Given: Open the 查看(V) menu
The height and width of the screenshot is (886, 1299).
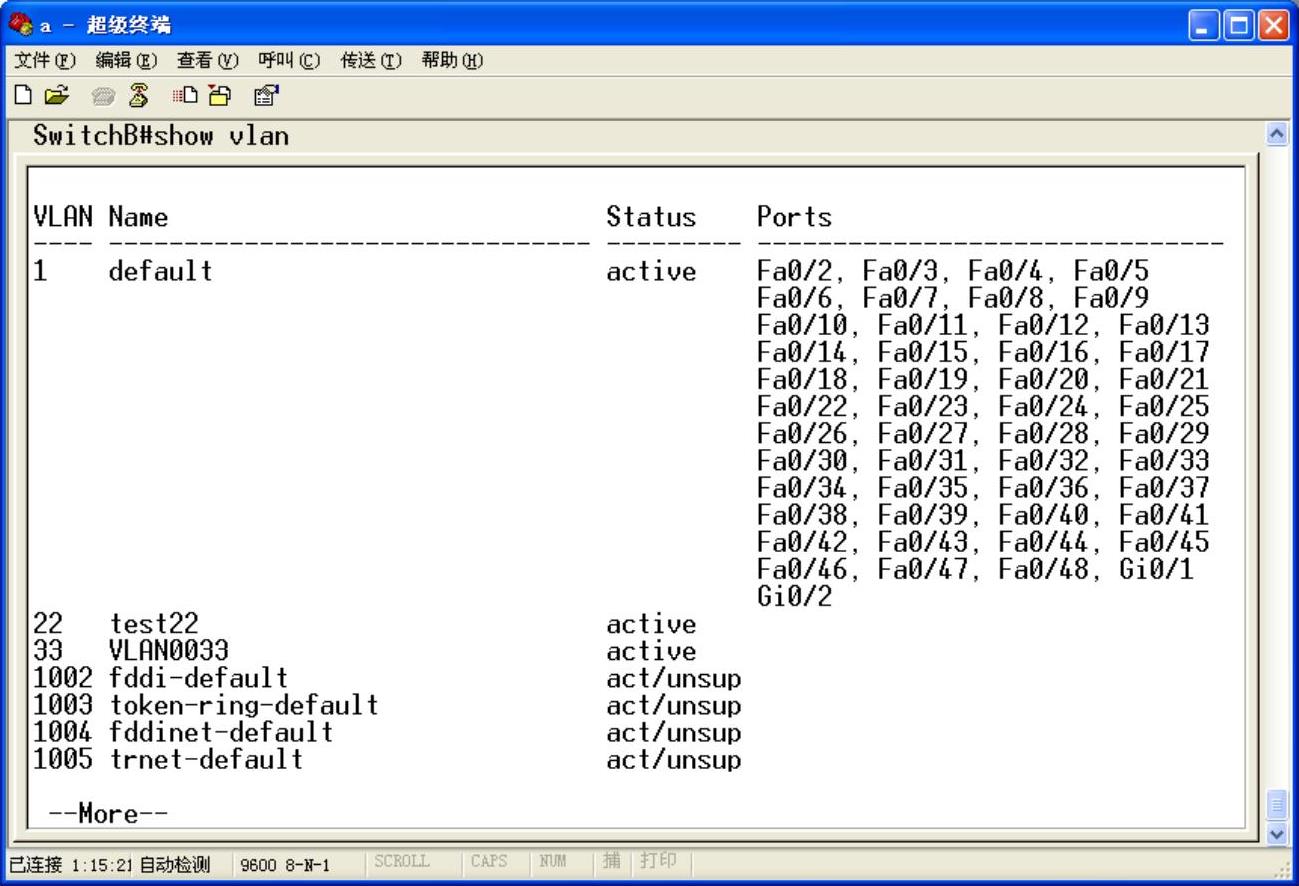Looking at the screenshot, I should pyautogui.click(x=208, y=61).
